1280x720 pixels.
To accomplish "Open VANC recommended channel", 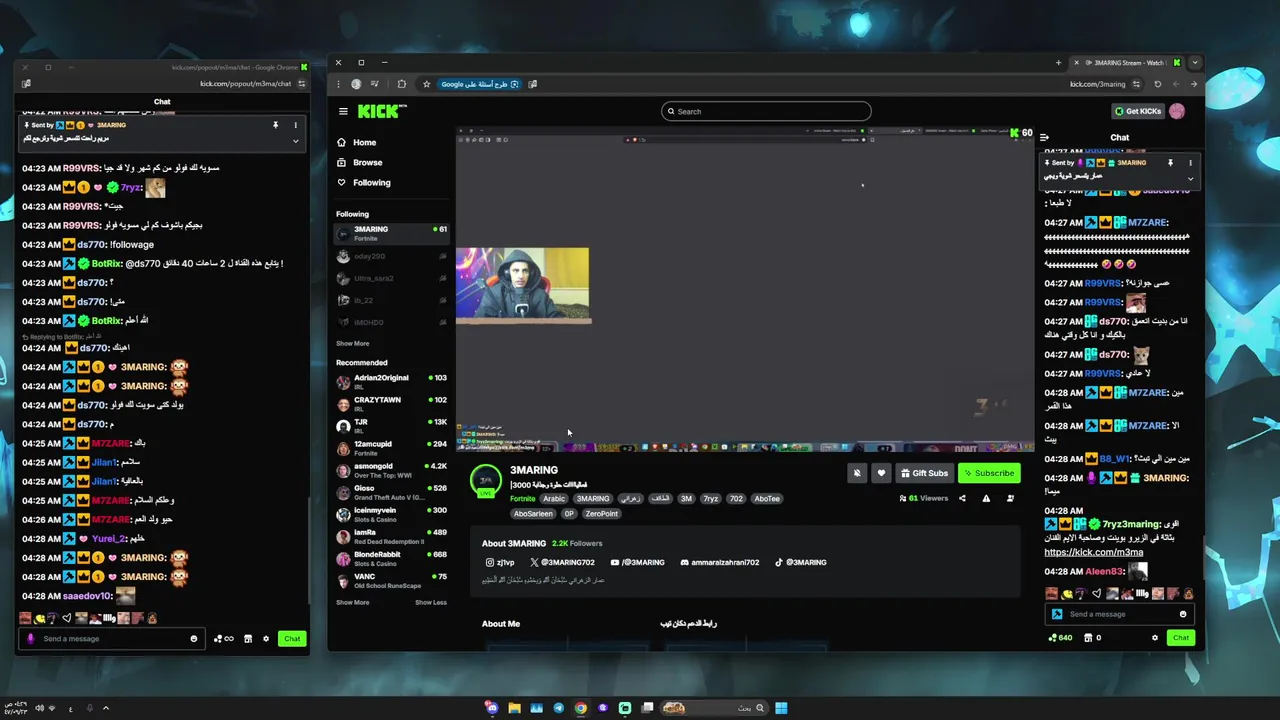I will point(391,580).
